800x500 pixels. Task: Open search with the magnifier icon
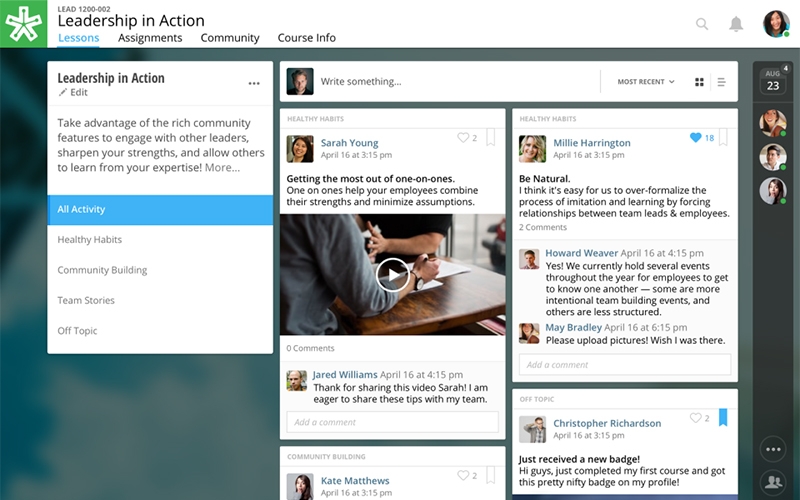(702, 24)
